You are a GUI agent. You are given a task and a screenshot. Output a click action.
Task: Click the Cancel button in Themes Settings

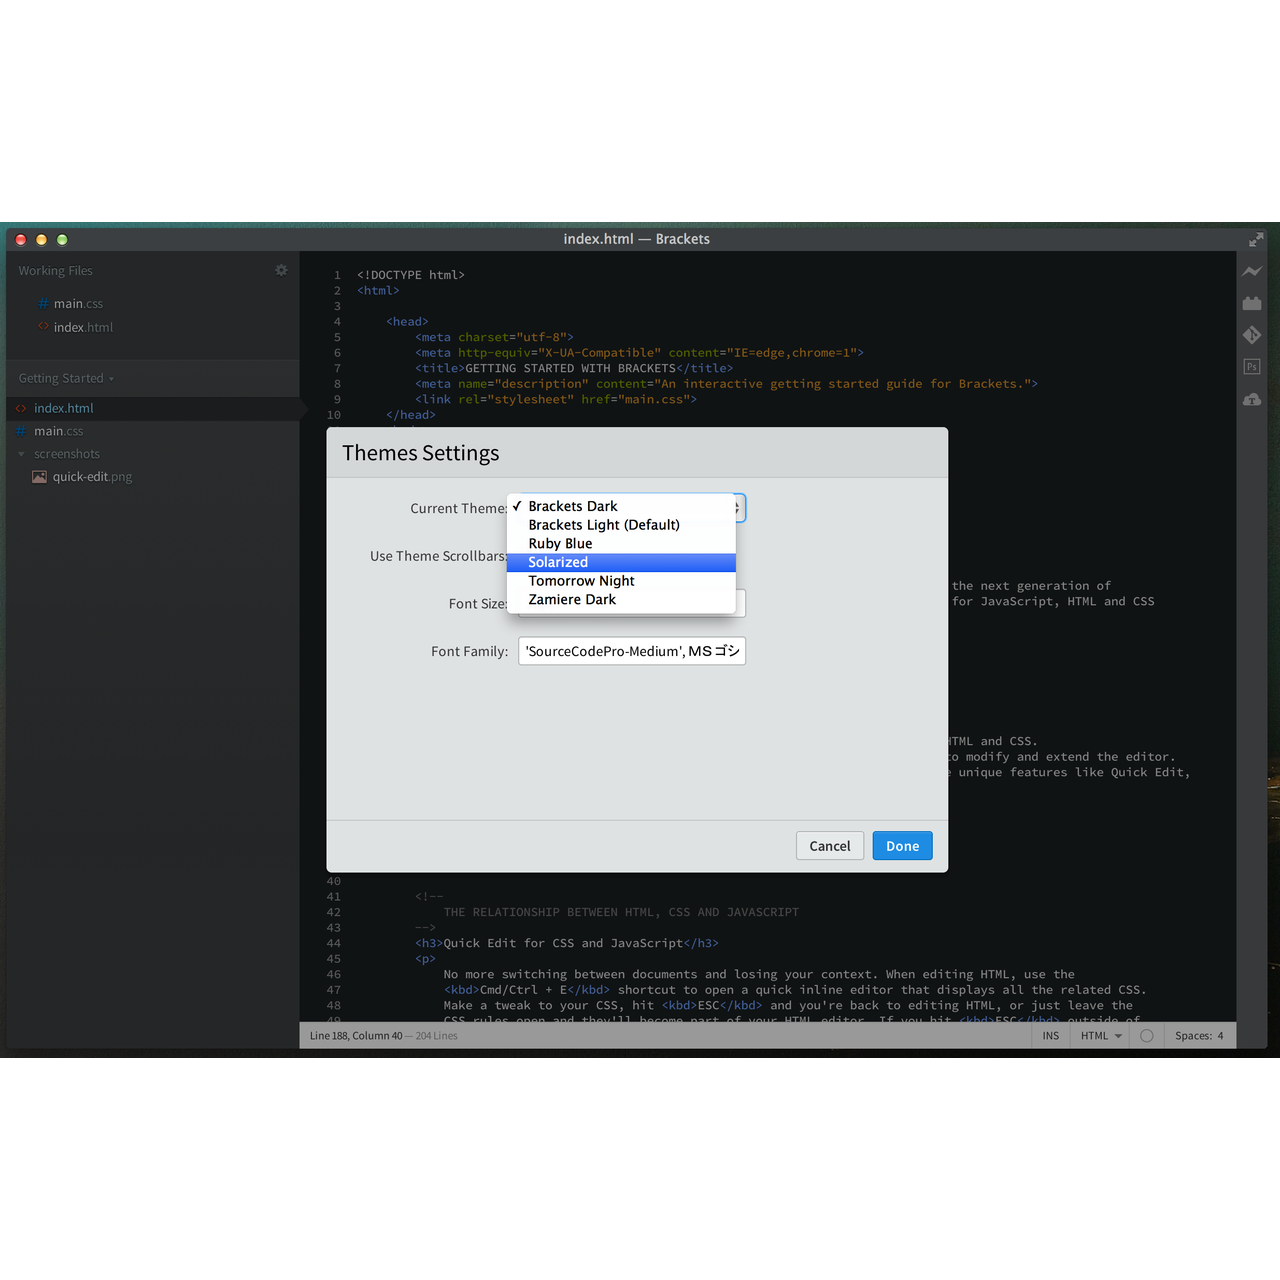(829, 846)
